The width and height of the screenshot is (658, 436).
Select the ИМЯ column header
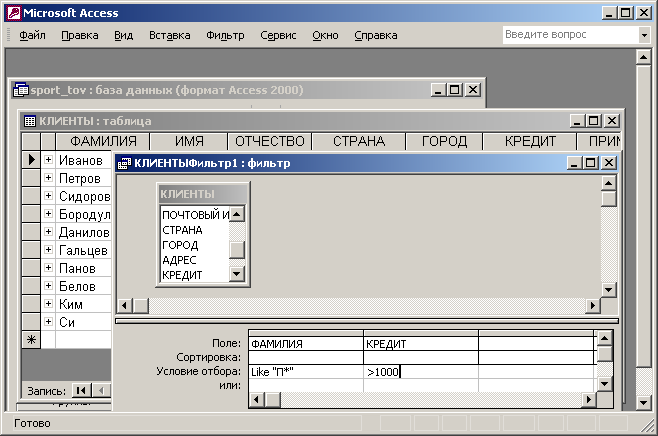point(189,141)
